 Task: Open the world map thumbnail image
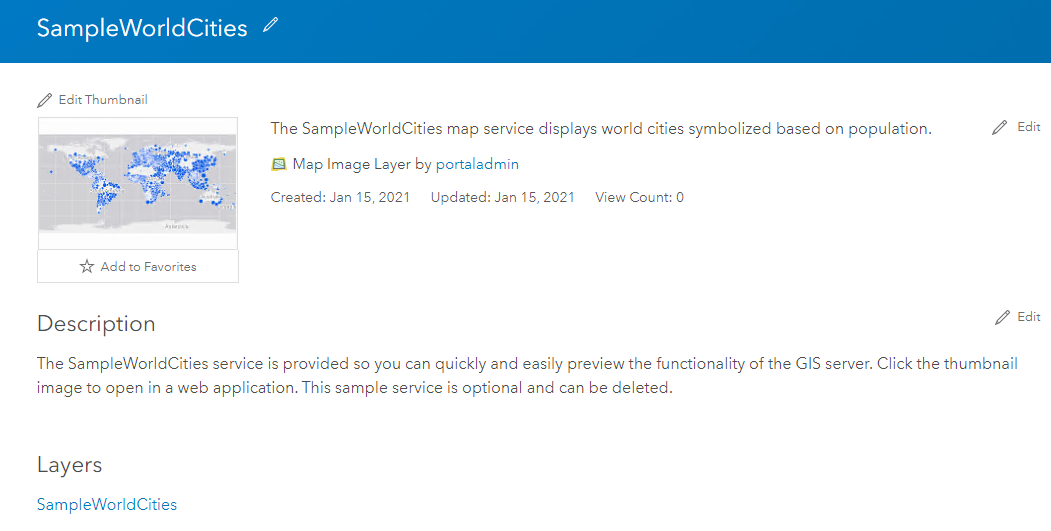[x=138, y=183]
